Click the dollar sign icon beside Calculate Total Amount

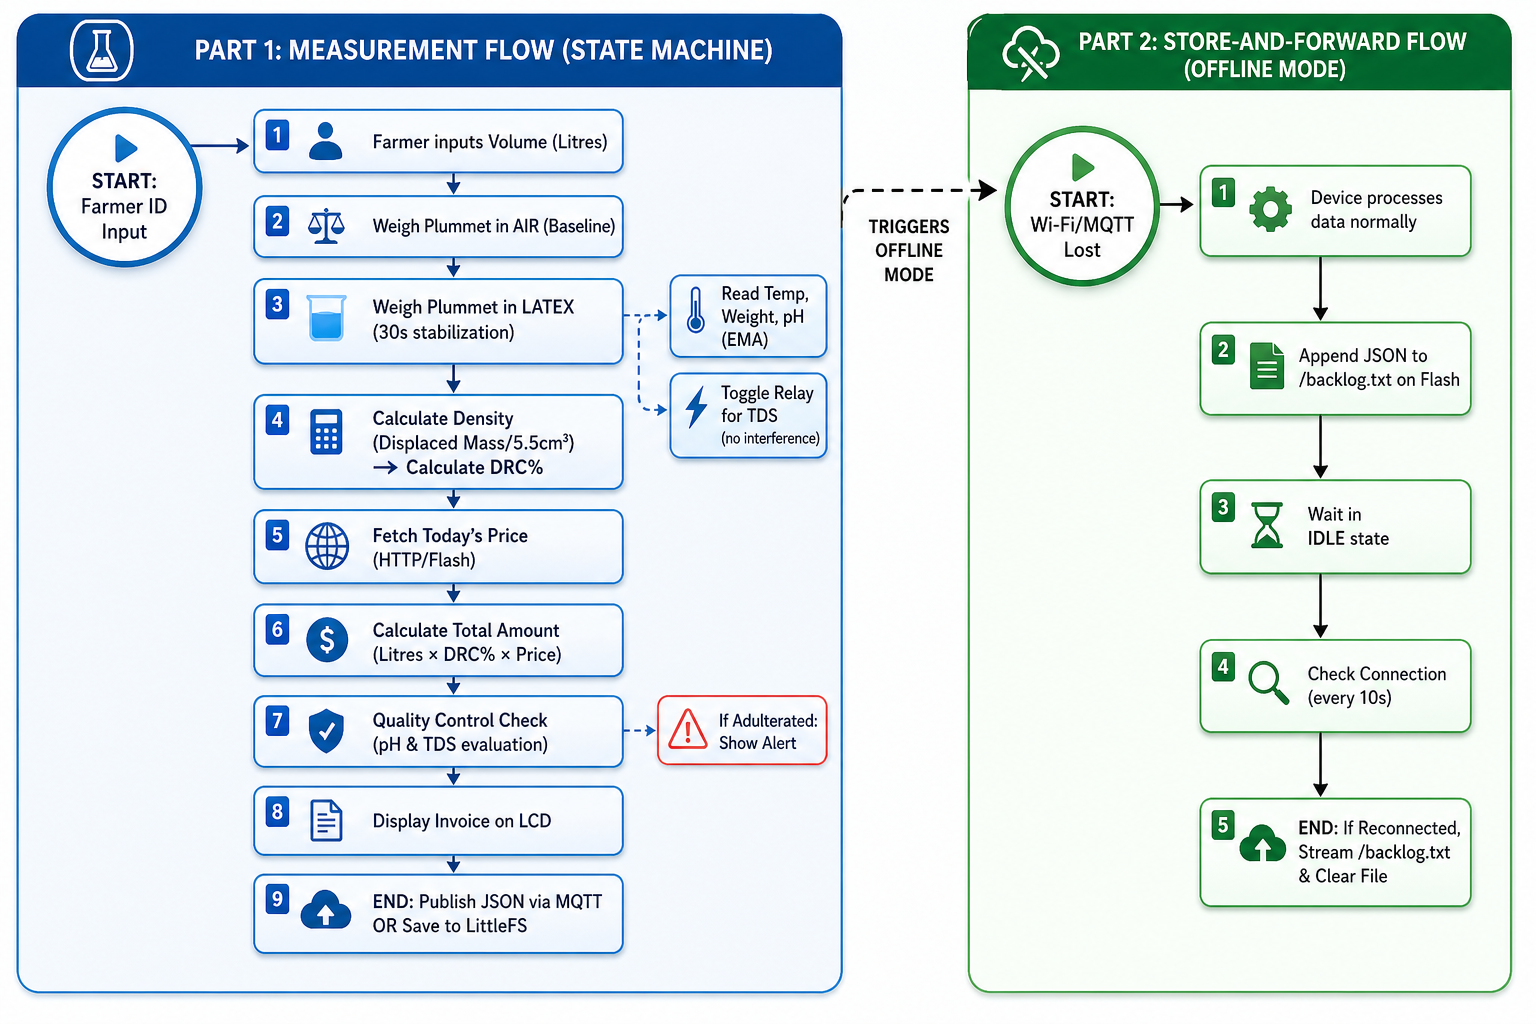327,640
